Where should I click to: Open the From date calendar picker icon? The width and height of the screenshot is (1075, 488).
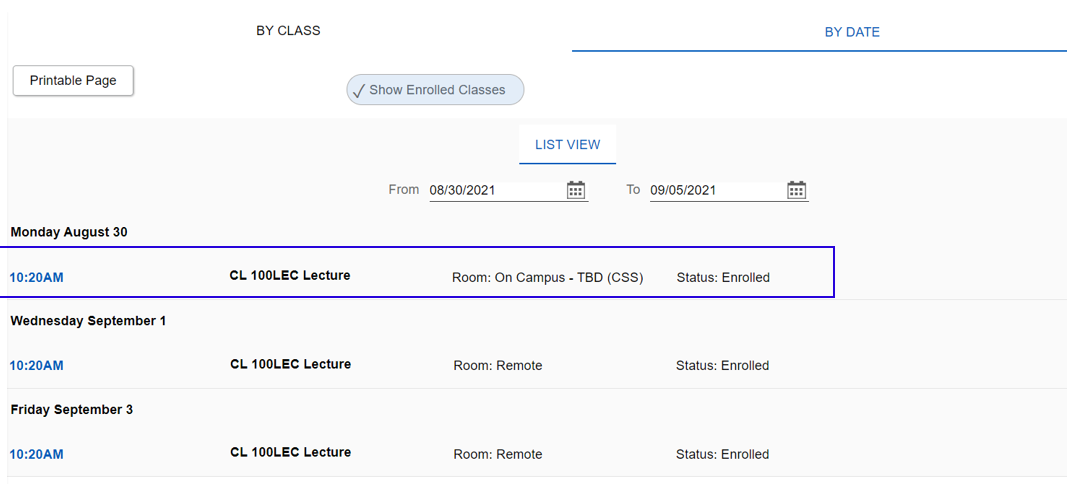pos(576,190)
